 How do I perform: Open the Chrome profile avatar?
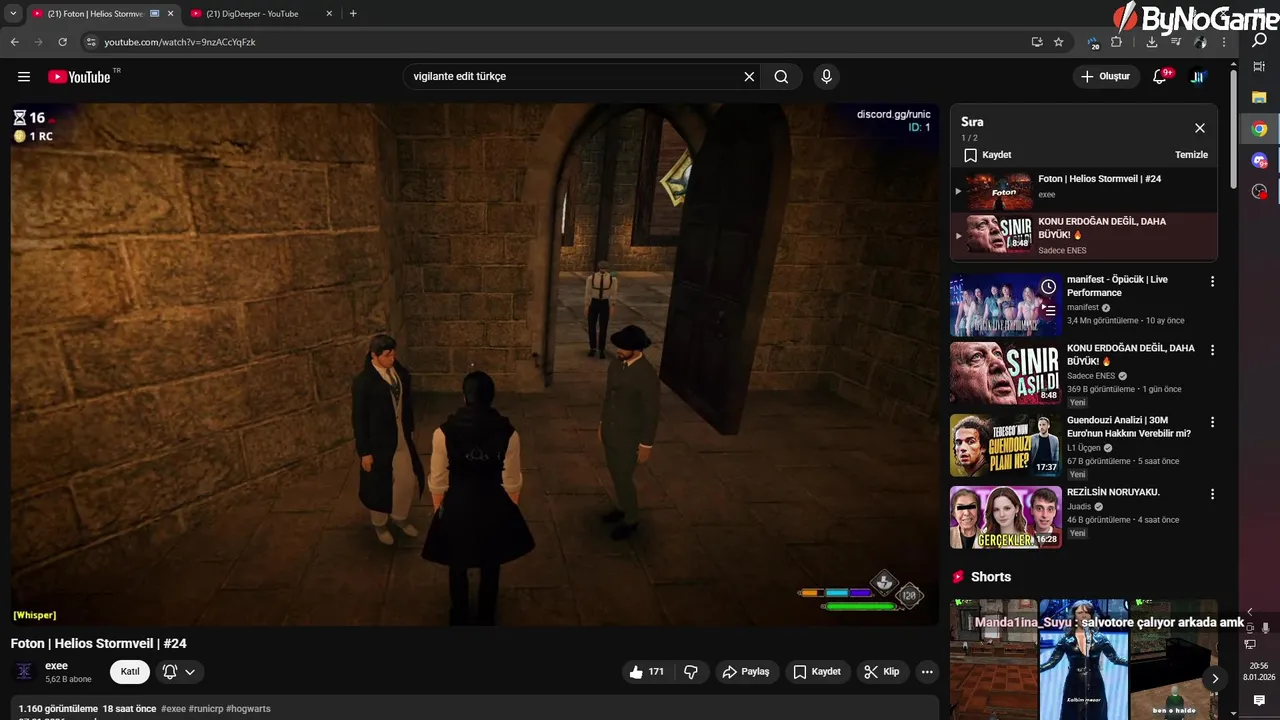(1200, 42)
